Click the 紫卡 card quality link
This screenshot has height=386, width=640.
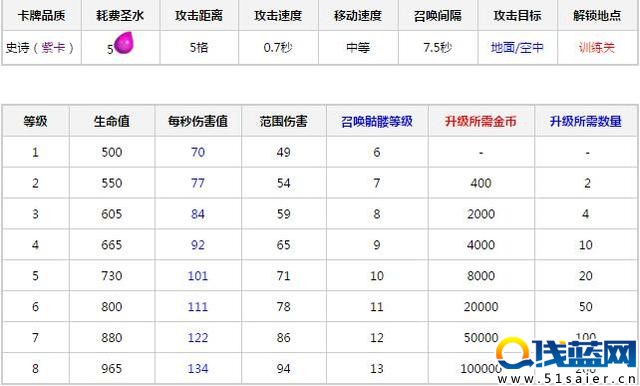tap(53, 48)
